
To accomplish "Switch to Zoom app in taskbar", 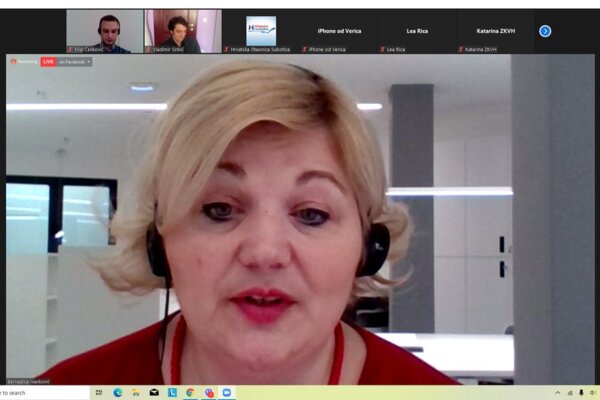I will [226, 393].
